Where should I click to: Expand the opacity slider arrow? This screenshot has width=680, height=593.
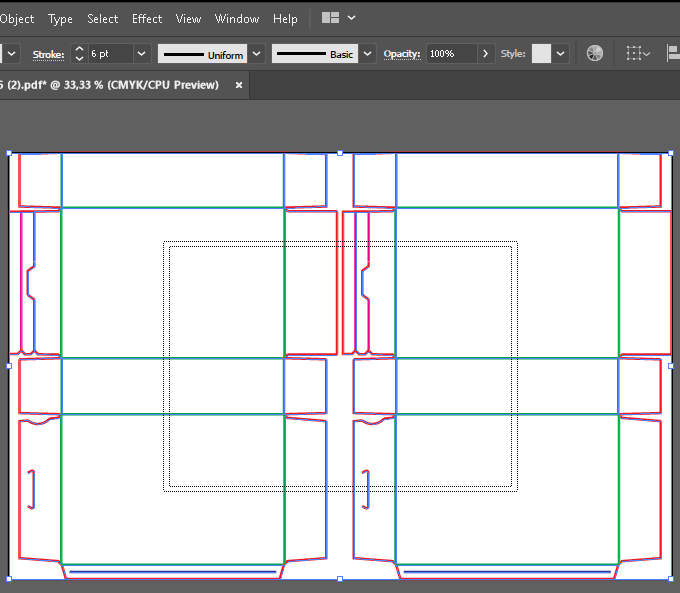click(486, 53)
